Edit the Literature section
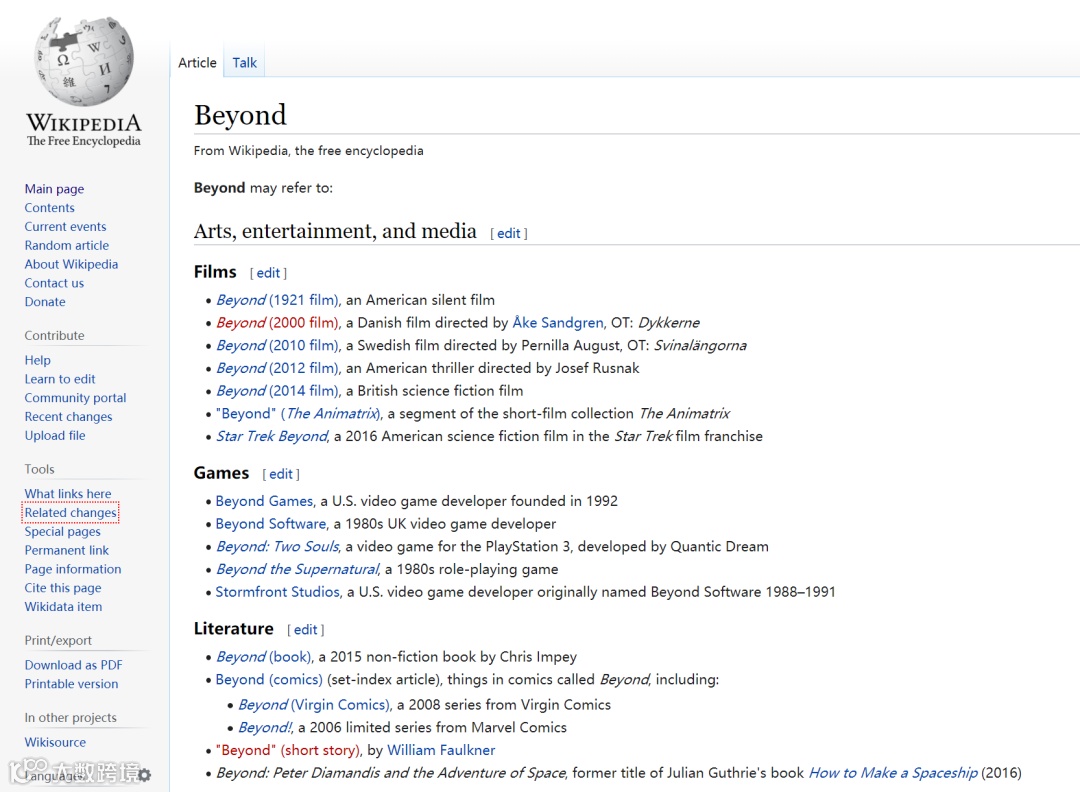Viewport: 1080px width, 792px height. tap(305, 629)
